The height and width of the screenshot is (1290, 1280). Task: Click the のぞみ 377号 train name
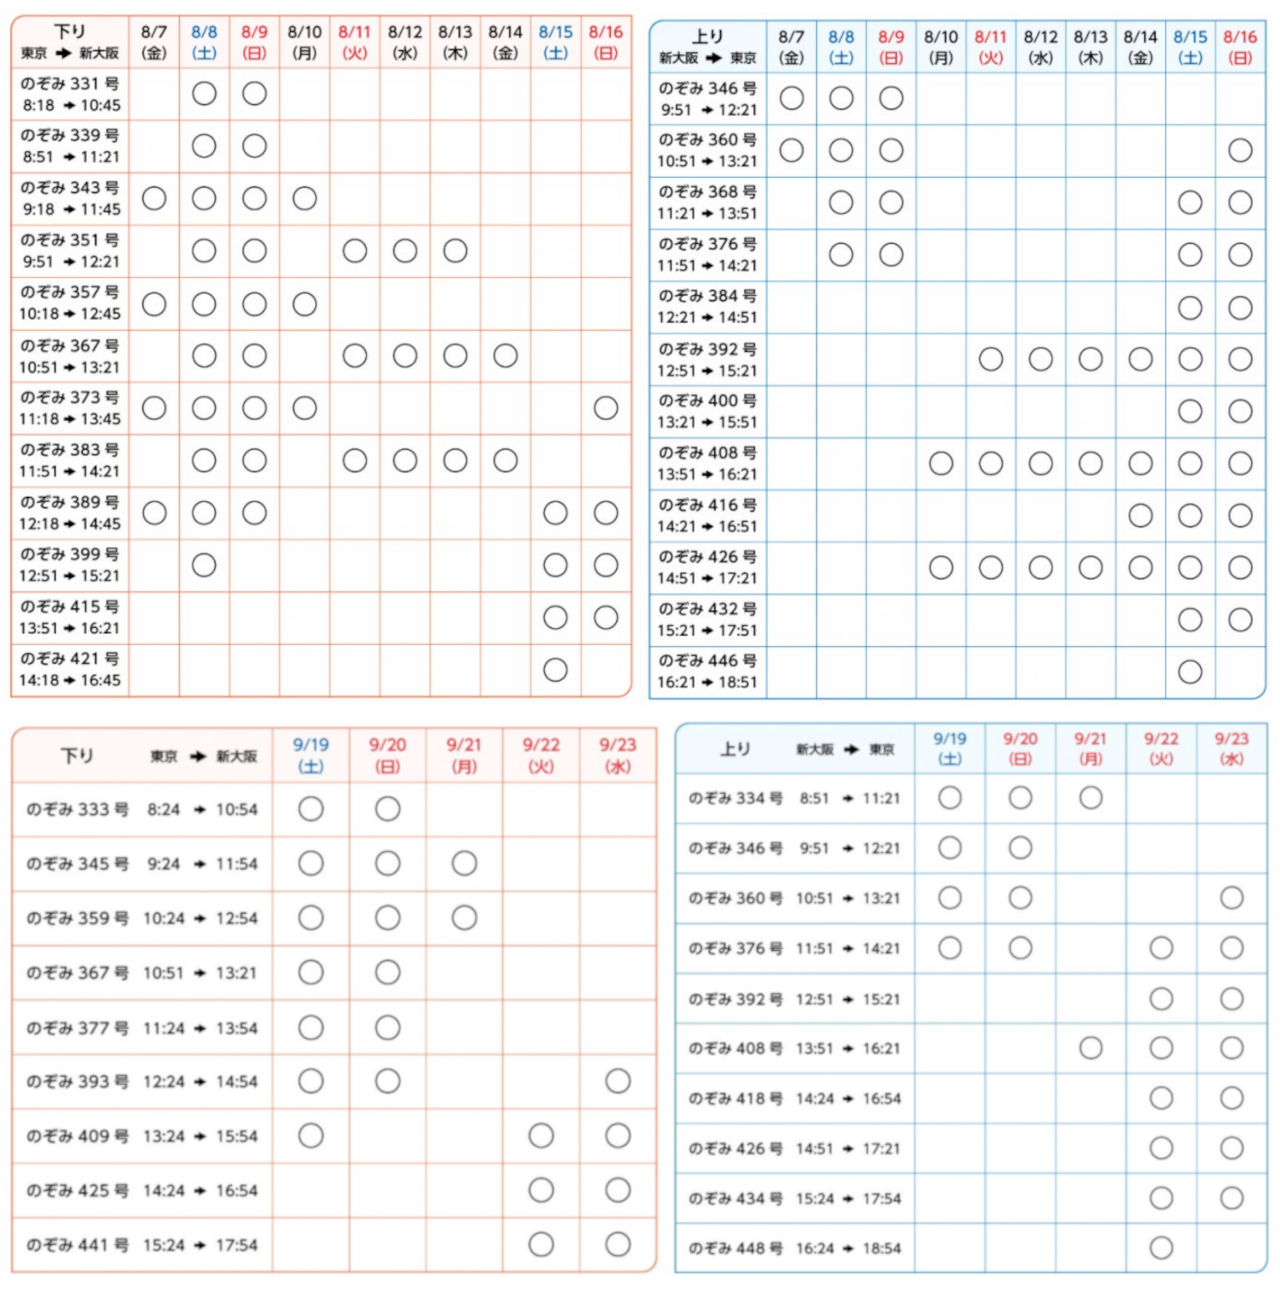pos(77,1028)
